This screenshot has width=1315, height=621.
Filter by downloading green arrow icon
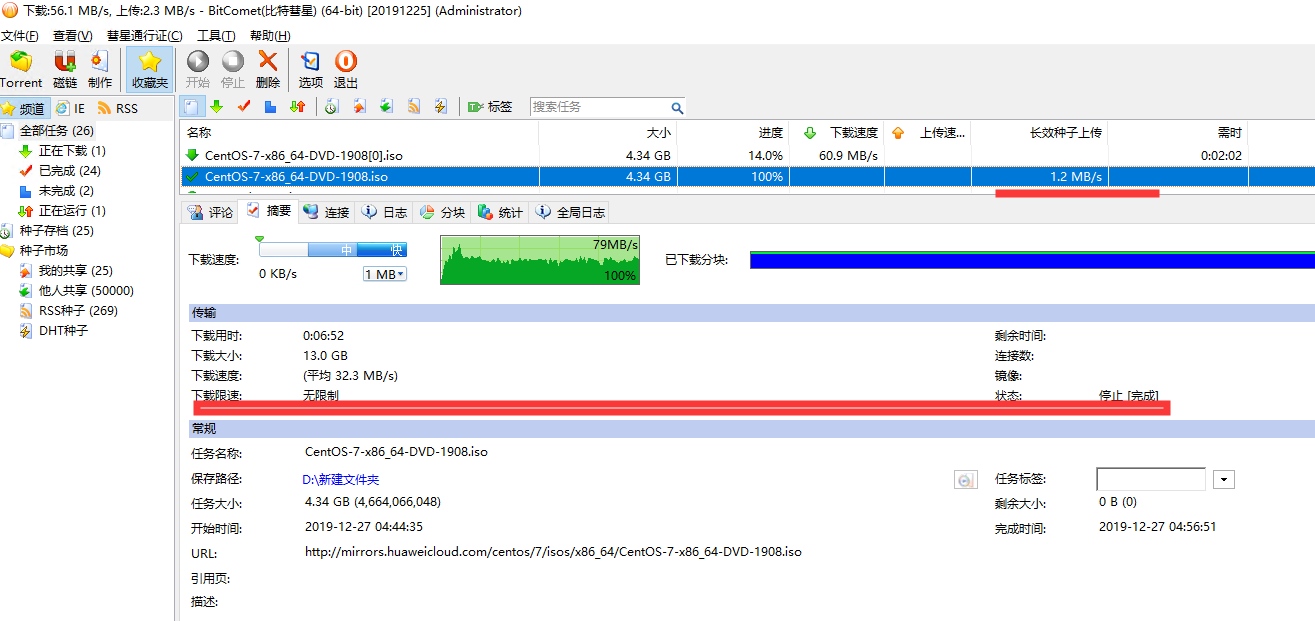217,106
